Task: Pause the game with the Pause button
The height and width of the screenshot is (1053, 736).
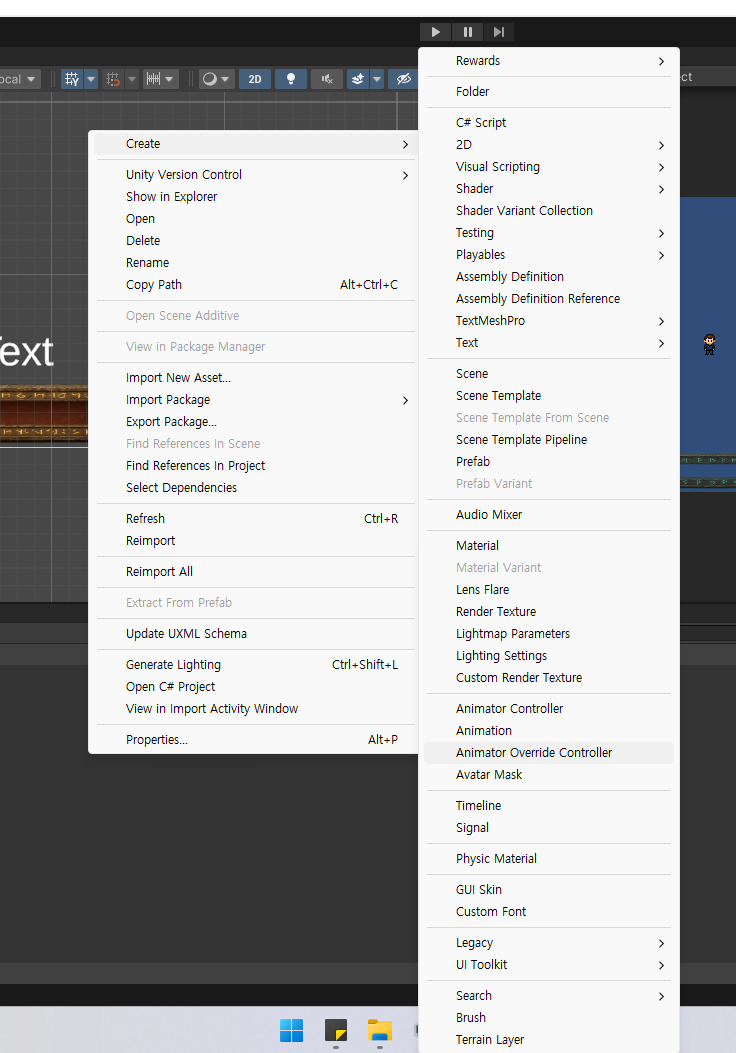Action: point(467,32)
